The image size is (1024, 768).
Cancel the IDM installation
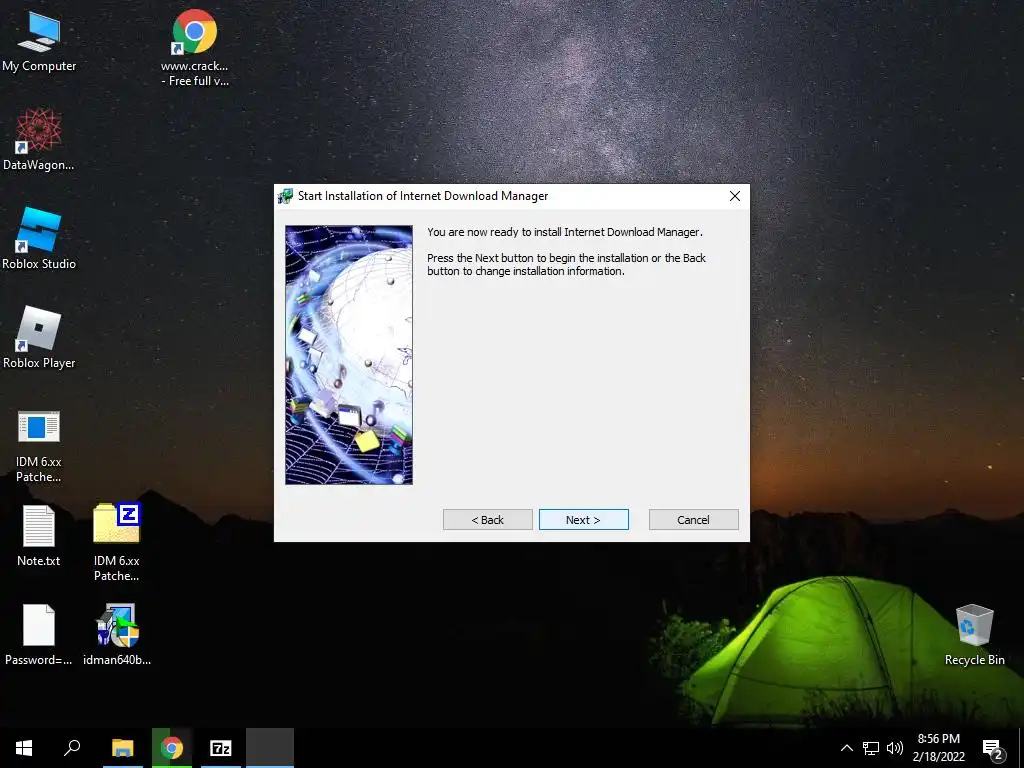point(693,520)
